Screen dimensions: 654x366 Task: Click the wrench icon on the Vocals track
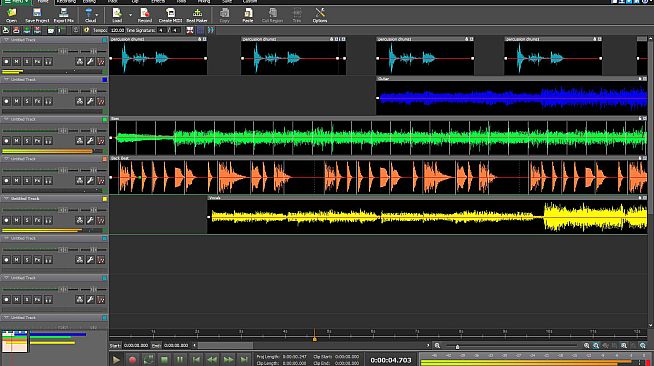[90, 220]
